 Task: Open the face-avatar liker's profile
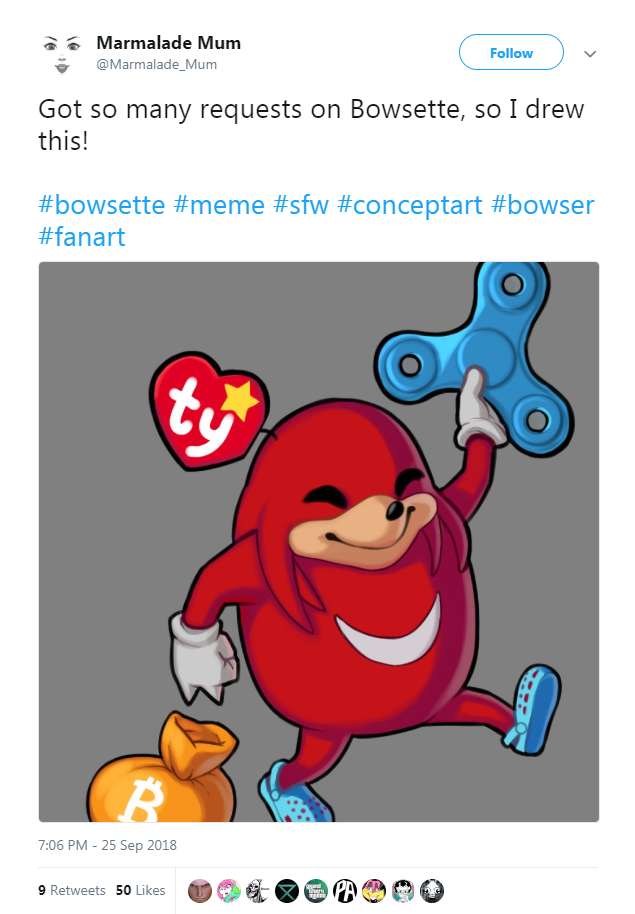tap(199, 891)
